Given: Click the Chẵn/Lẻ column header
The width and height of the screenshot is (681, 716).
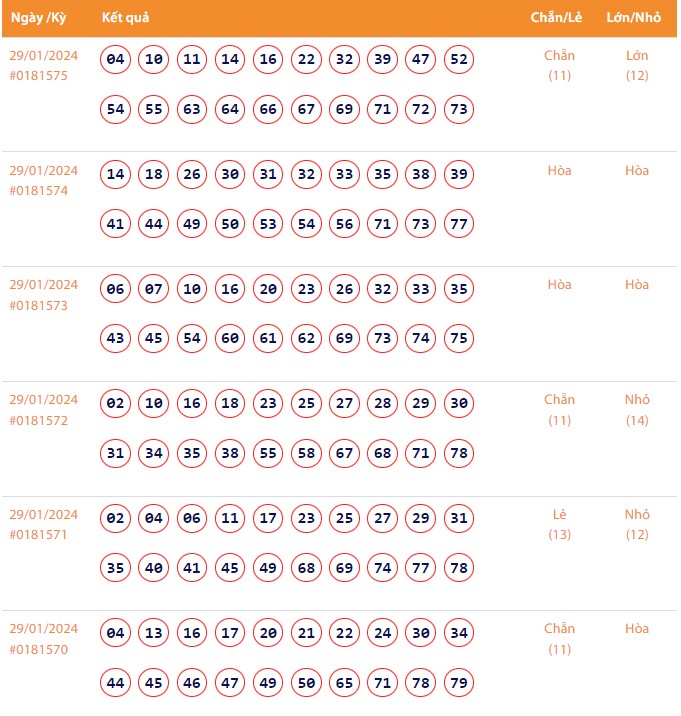Looking at the screenshot, I should [x=559, y=18].
